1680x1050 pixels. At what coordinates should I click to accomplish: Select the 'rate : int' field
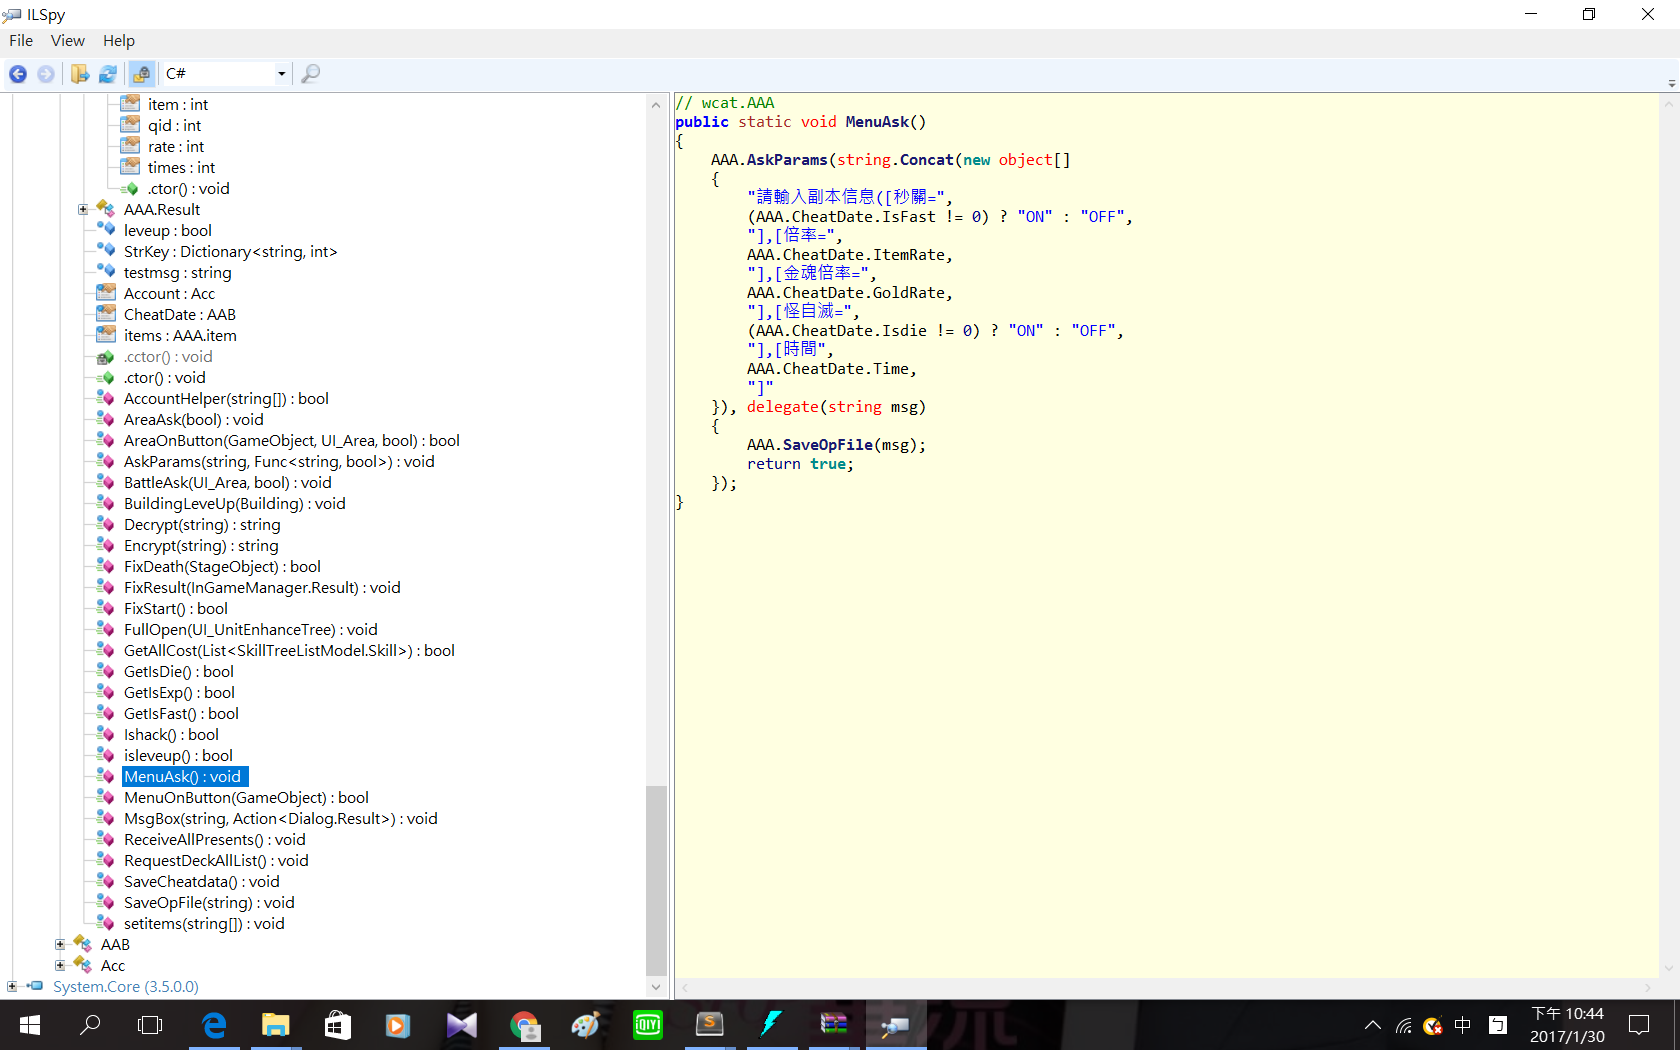[x=176, y=147]
